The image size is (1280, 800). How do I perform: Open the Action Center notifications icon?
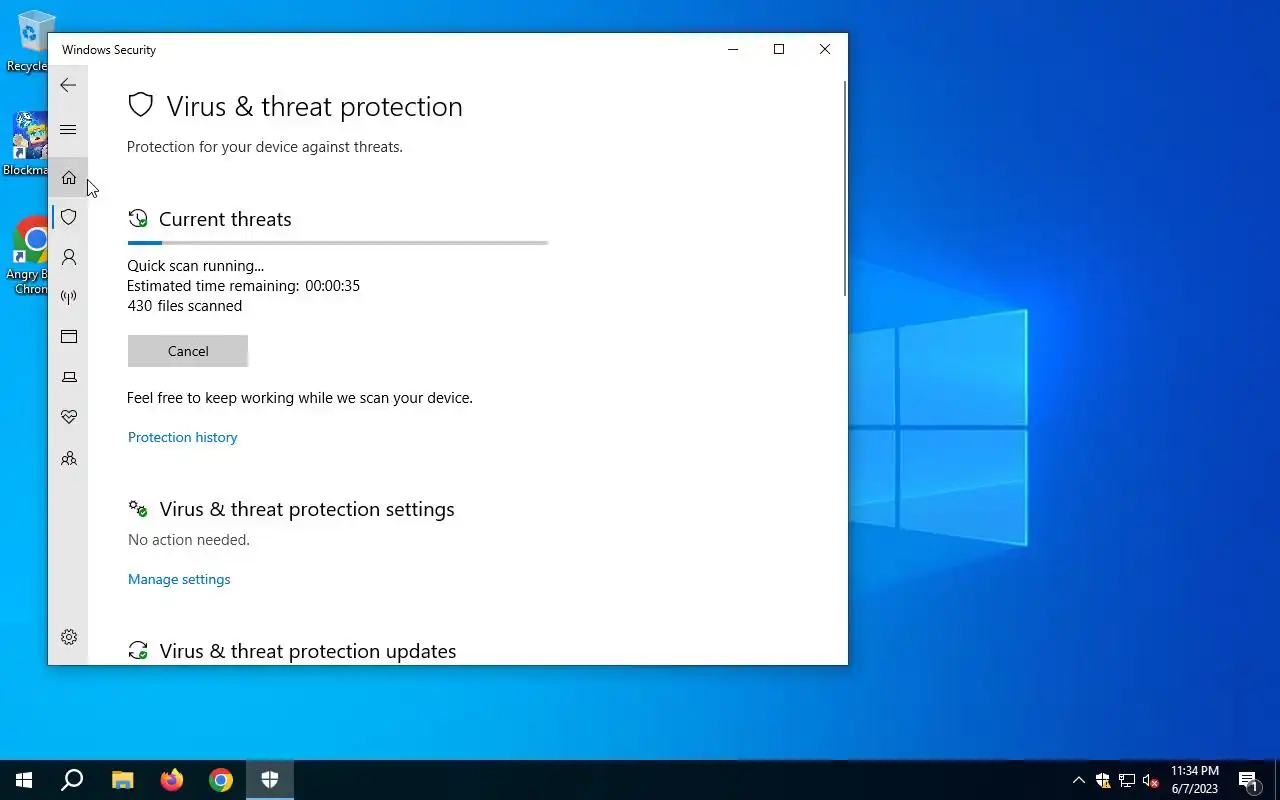pyautogui.click(x=1249, y=780)
